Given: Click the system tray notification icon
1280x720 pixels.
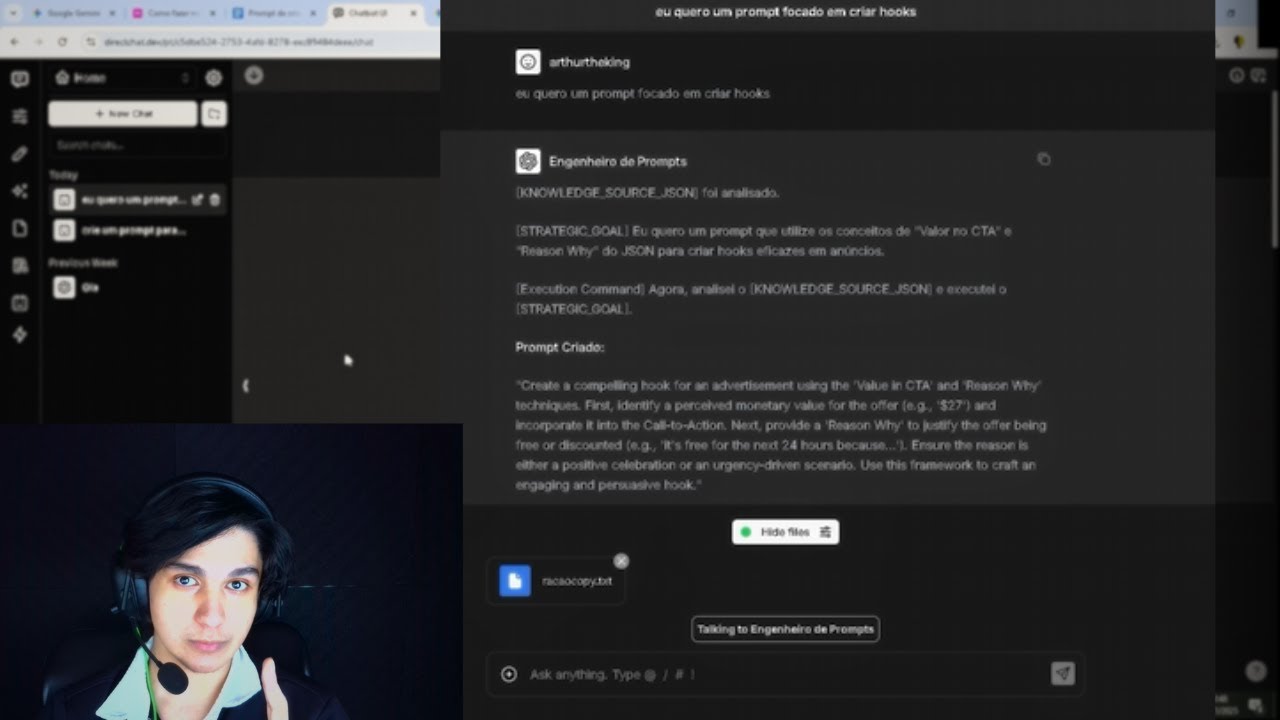Looking at the screenshot, I should tap(1255, 705).
